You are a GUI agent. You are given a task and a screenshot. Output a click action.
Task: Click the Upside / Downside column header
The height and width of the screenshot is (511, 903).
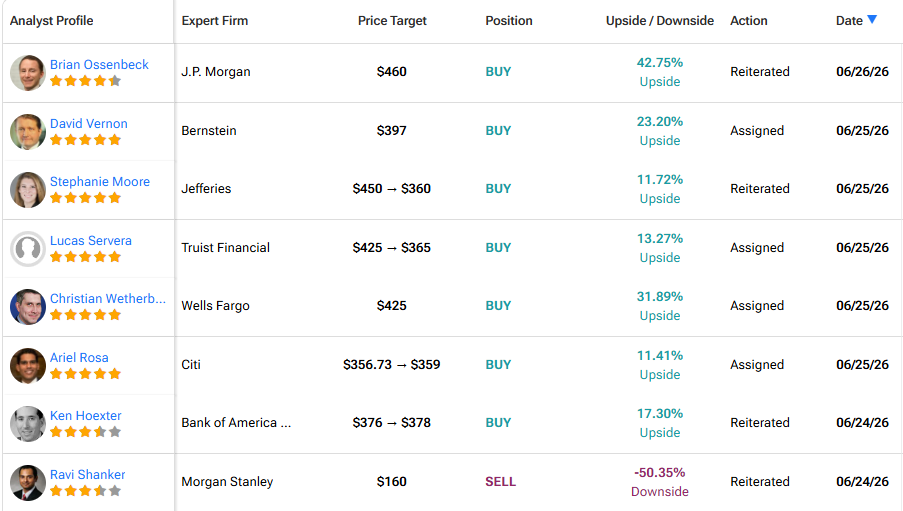[659, 21]
